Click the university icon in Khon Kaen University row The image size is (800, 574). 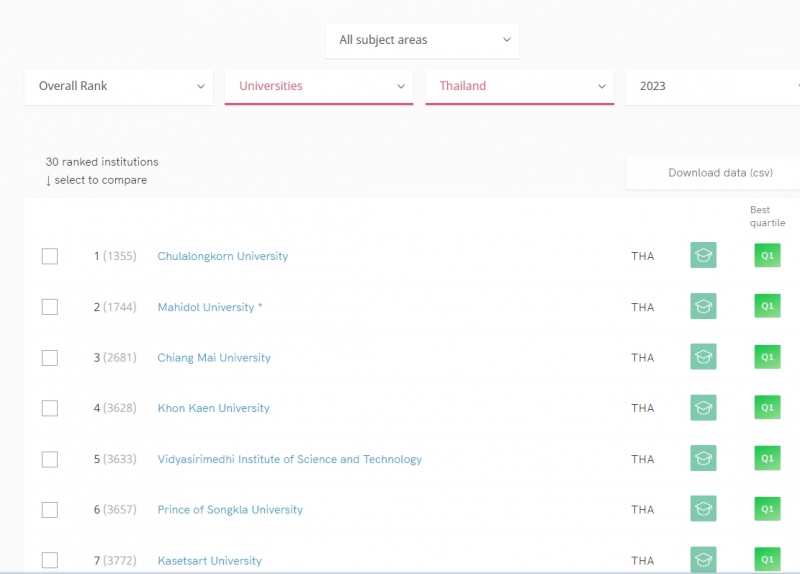703,407
